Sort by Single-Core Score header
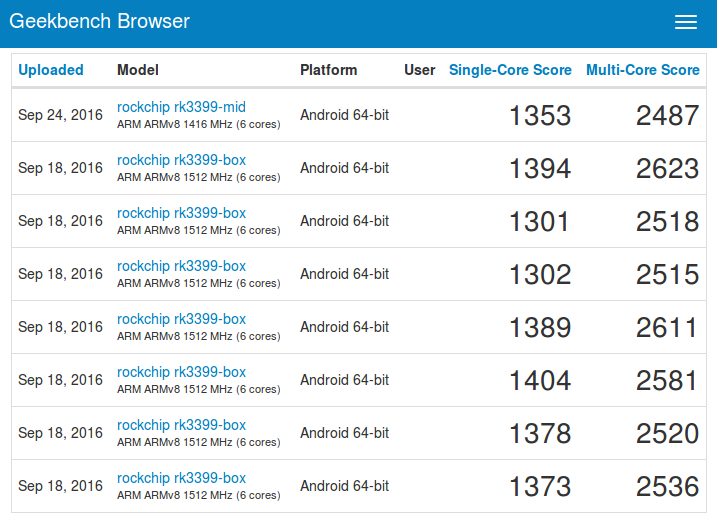717x518 pixels. tap(510, 70)
